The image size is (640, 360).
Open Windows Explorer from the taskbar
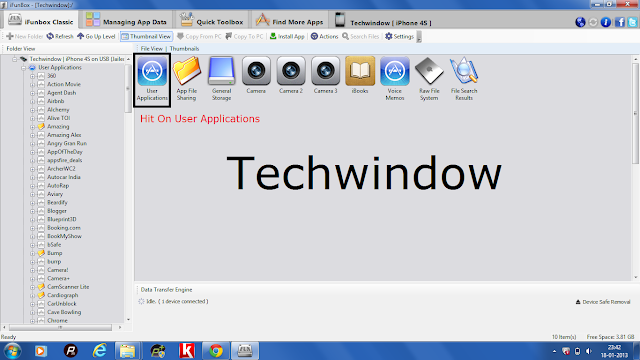click(127, 351)
